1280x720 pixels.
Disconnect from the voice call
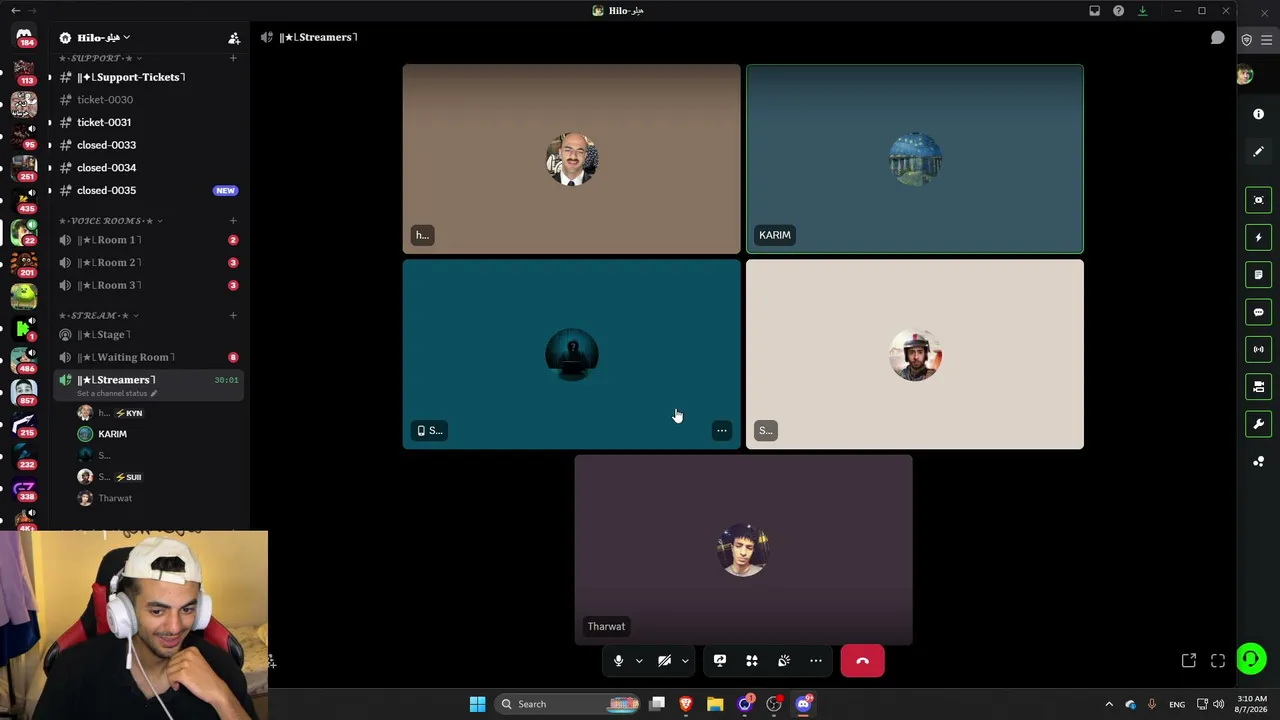[862, 661]
